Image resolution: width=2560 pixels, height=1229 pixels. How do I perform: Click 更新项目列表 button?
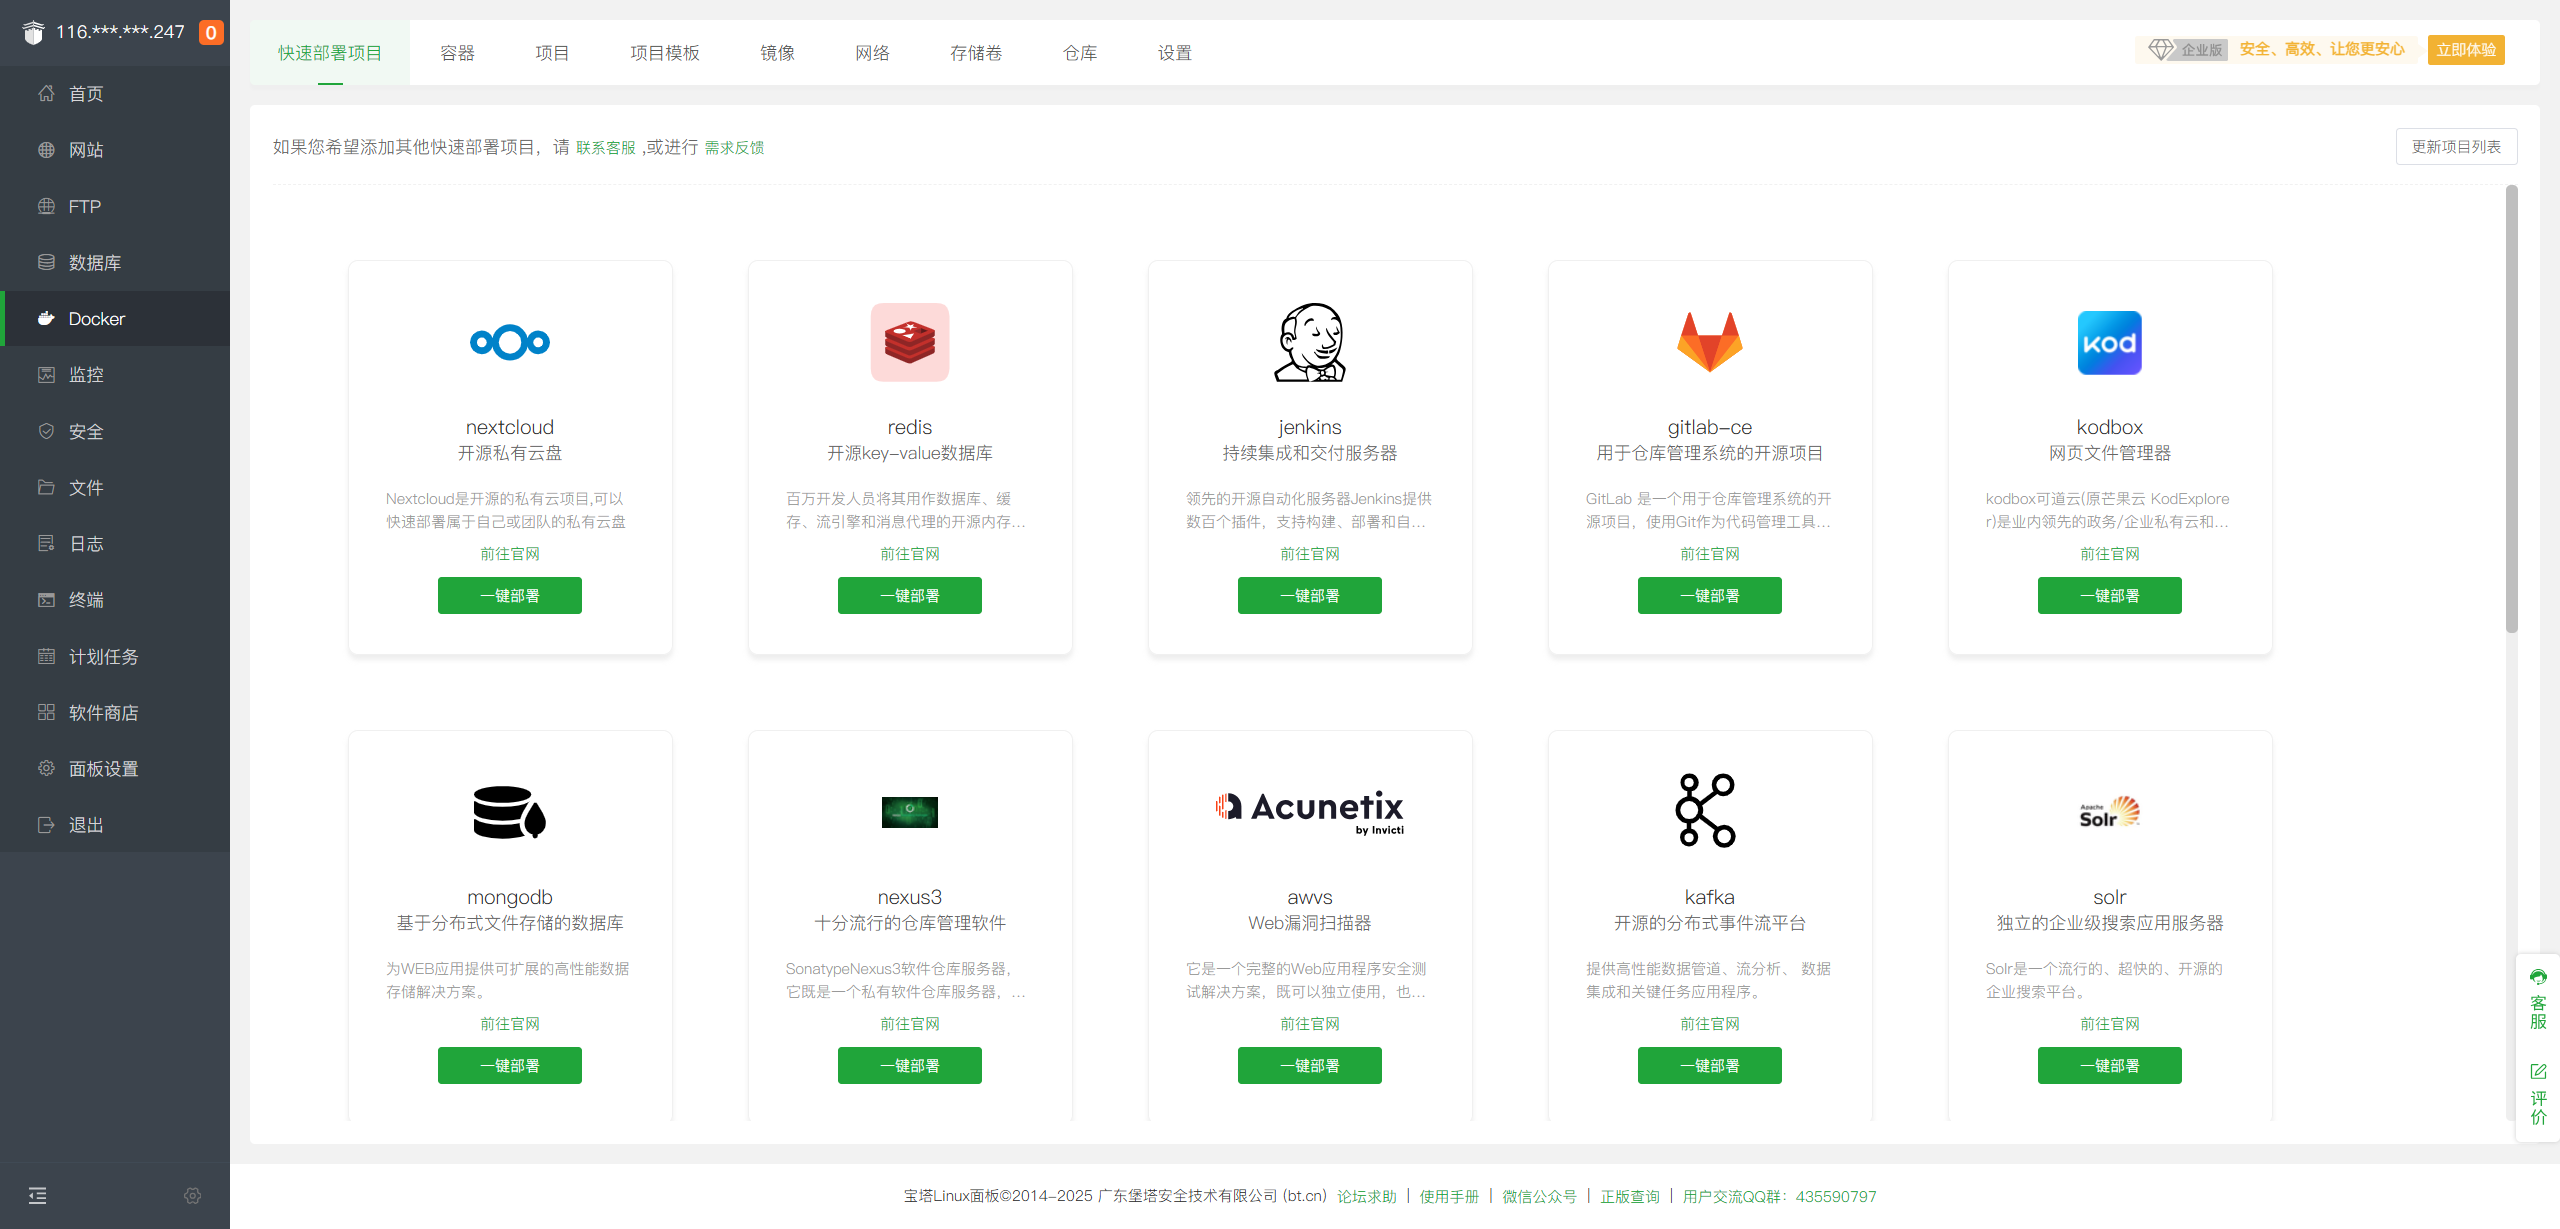tap(2456, 147)
